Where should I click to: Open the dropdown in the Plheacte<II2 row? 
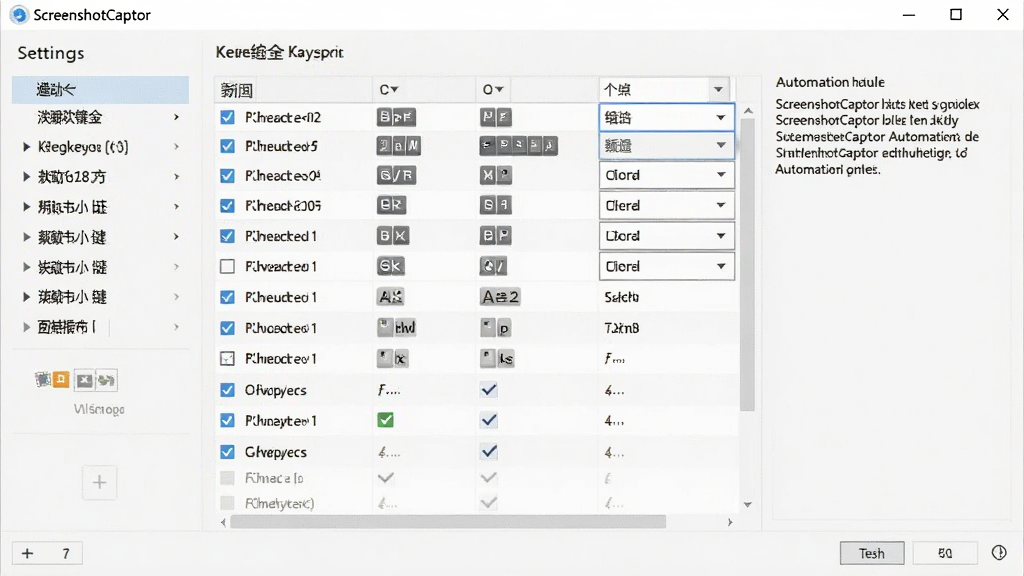[667, 118]
